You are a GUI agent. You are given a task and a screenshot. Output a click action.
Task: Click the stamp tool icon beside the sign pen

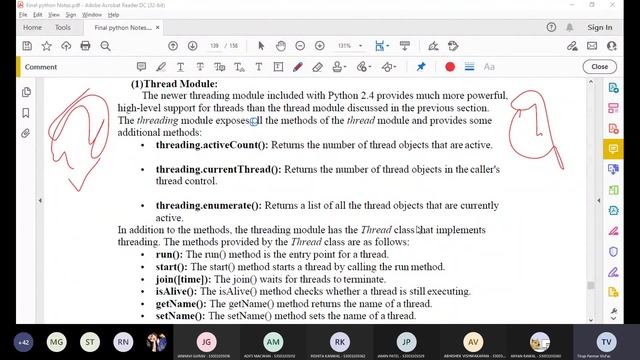point(453,46)
